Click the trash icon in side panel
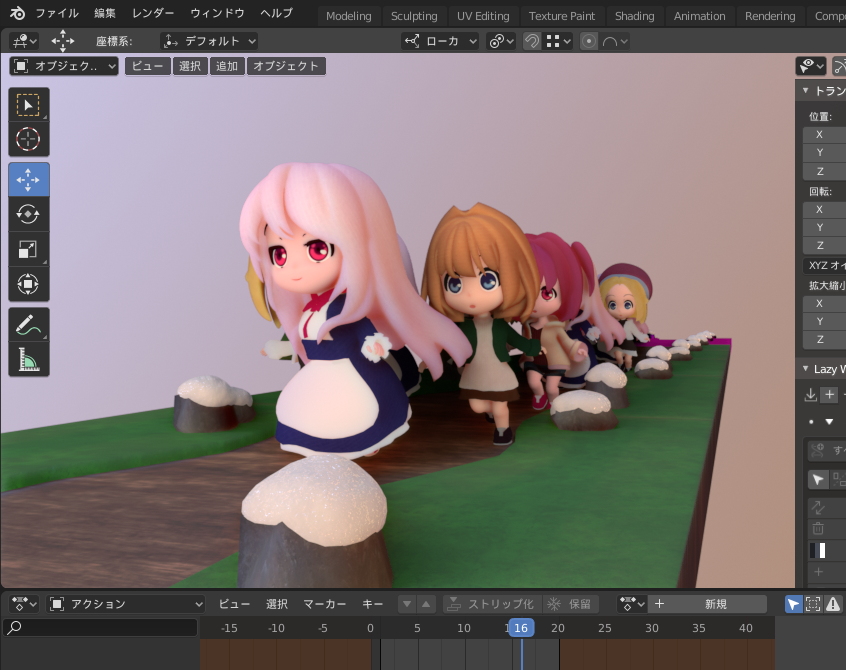Screen dimensions: 846x670 click(818, 528)
